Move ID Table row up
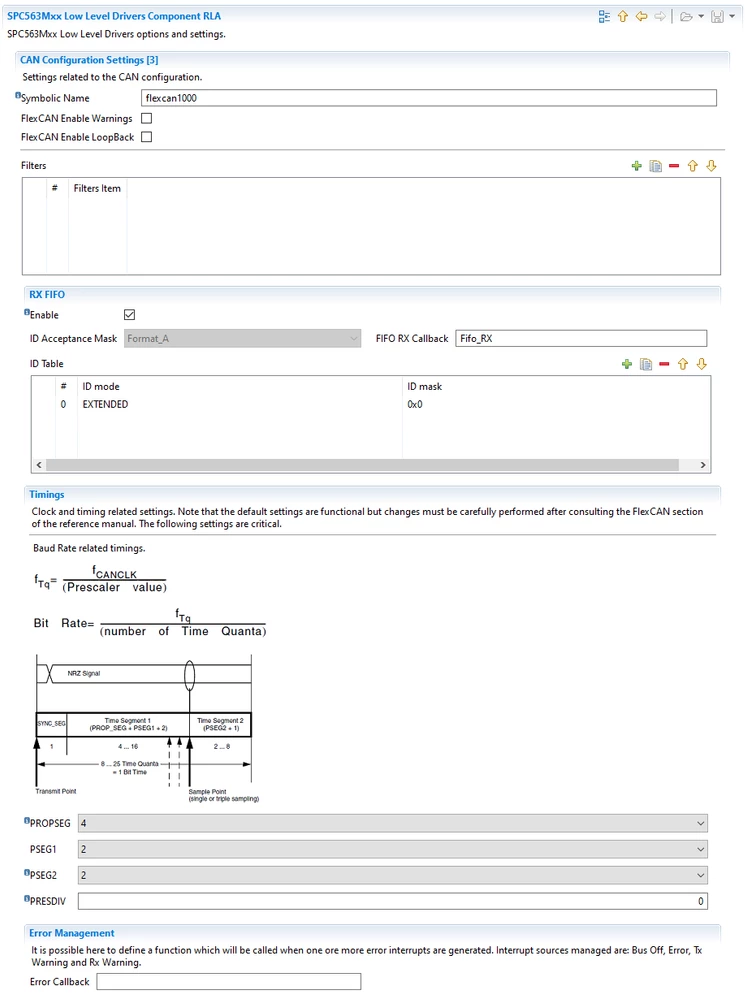The width and height of the screenshot is (747, 999). pos(683,364)
